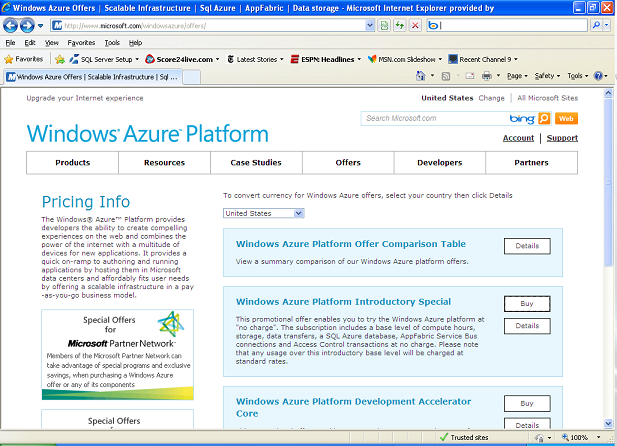The height and width of the screenshot is (446, 617).
Task: Open the Score24live.com favorites feed
Action: pos(182,59)
